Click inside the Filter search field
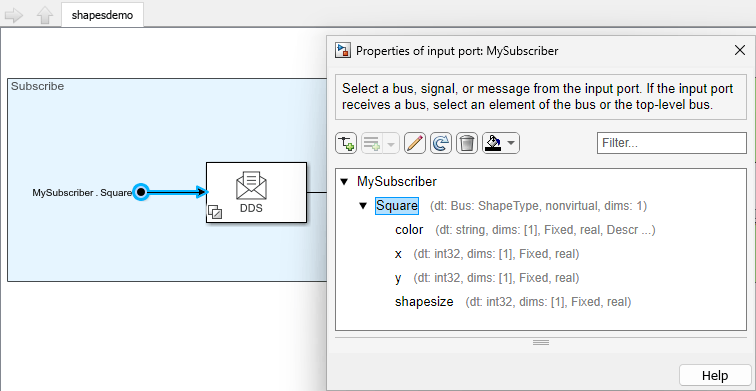Viewport: 756px width, 391px height. point(672,143)
